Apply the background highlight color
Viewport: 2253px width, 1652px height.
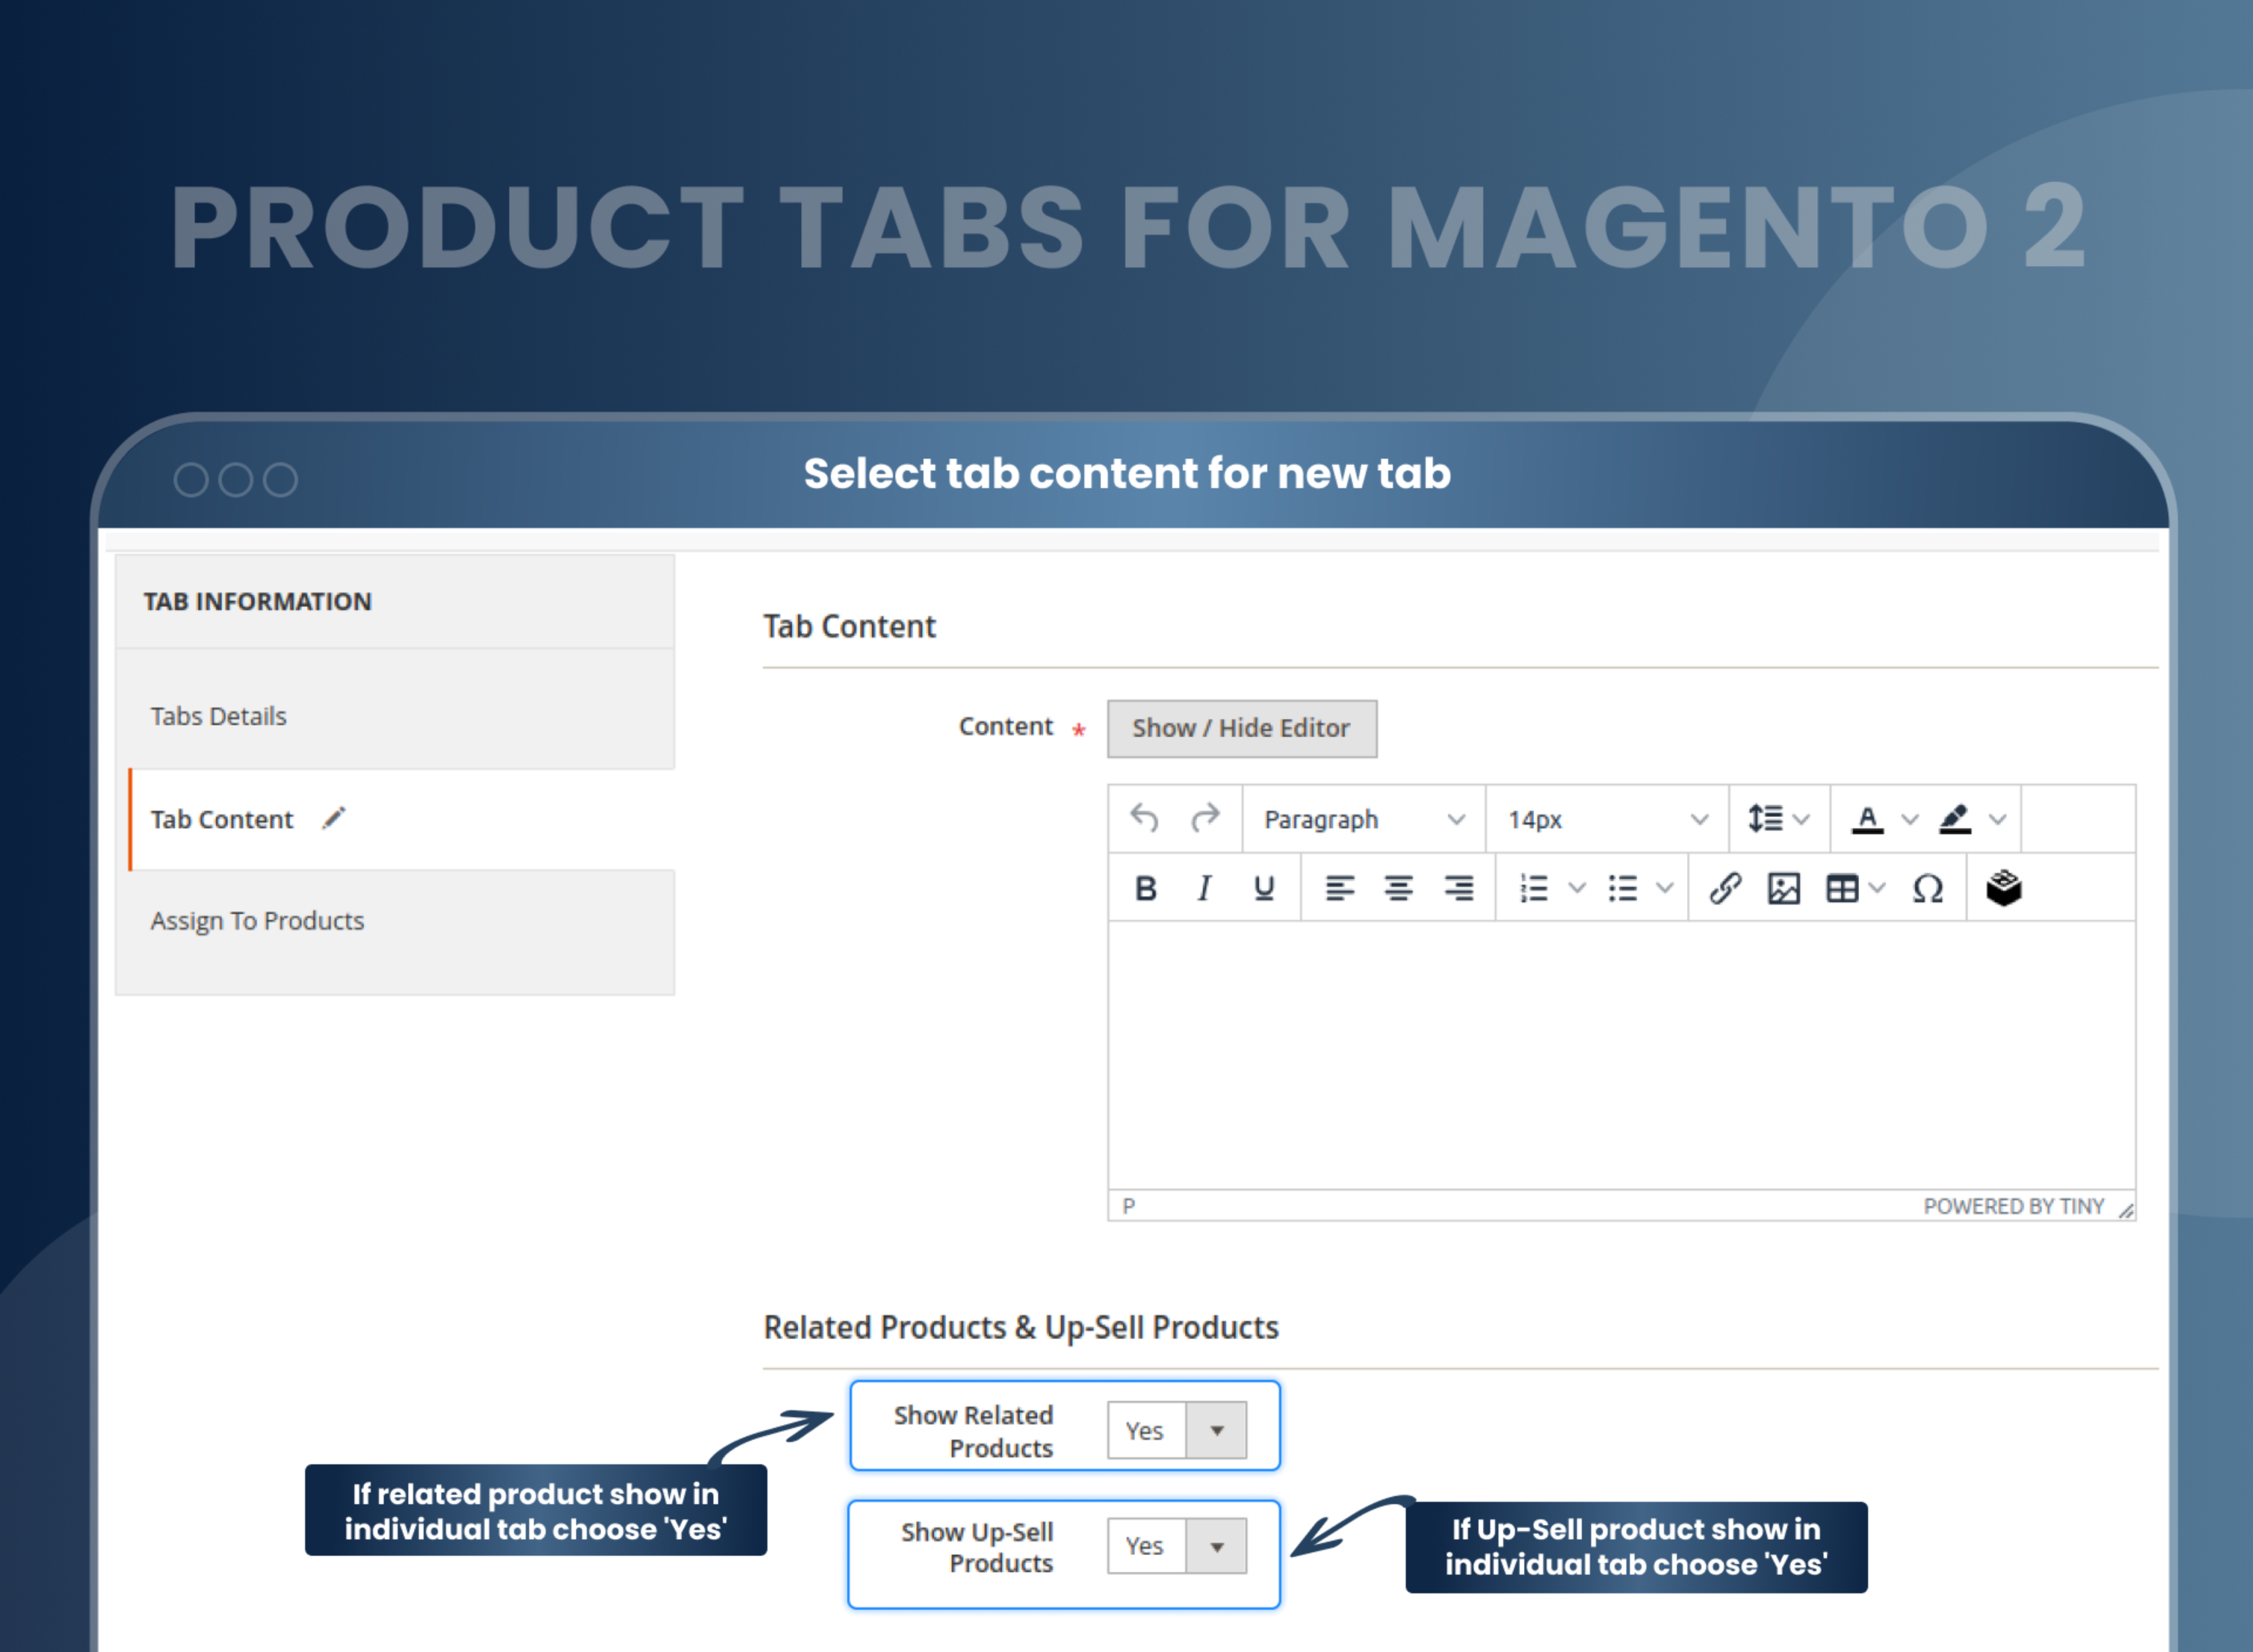click(1955, 819)
